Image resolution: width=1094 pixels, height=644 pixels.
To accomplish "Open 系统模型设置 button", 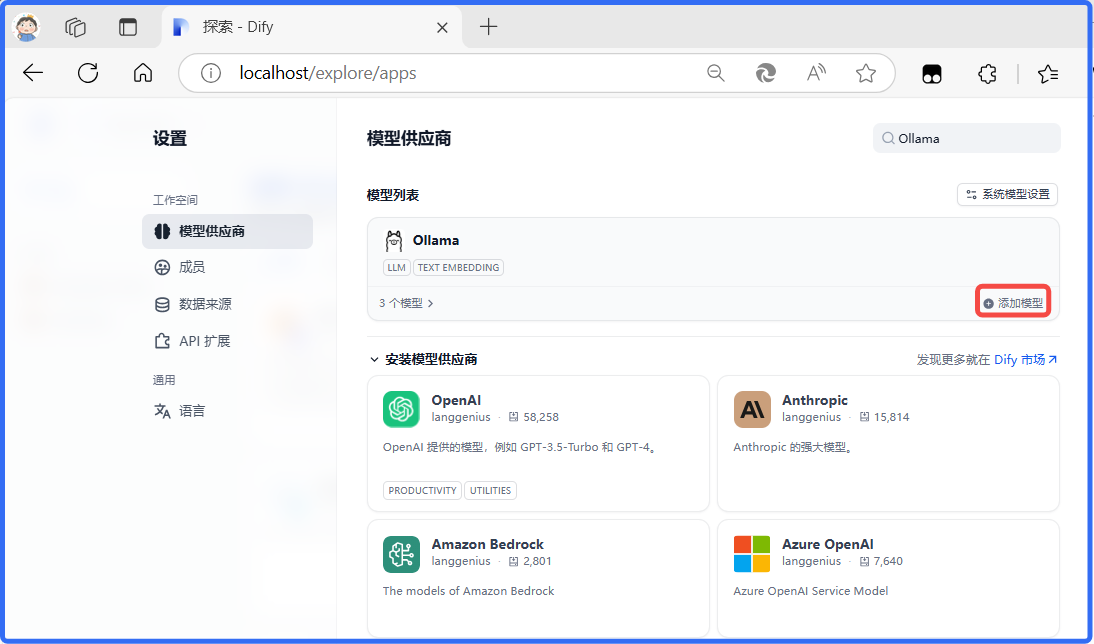I will [1007, 195].
